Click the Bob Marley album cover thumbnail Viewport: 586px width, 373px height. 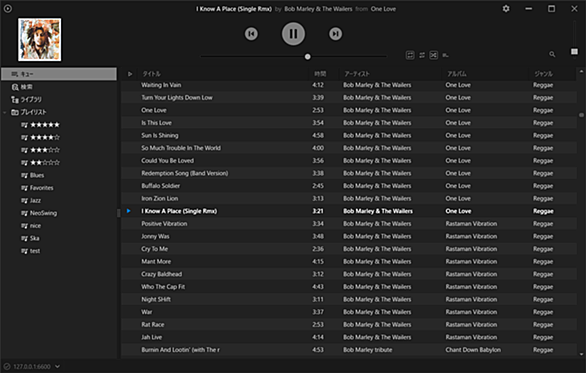click(x=40, y=40)
